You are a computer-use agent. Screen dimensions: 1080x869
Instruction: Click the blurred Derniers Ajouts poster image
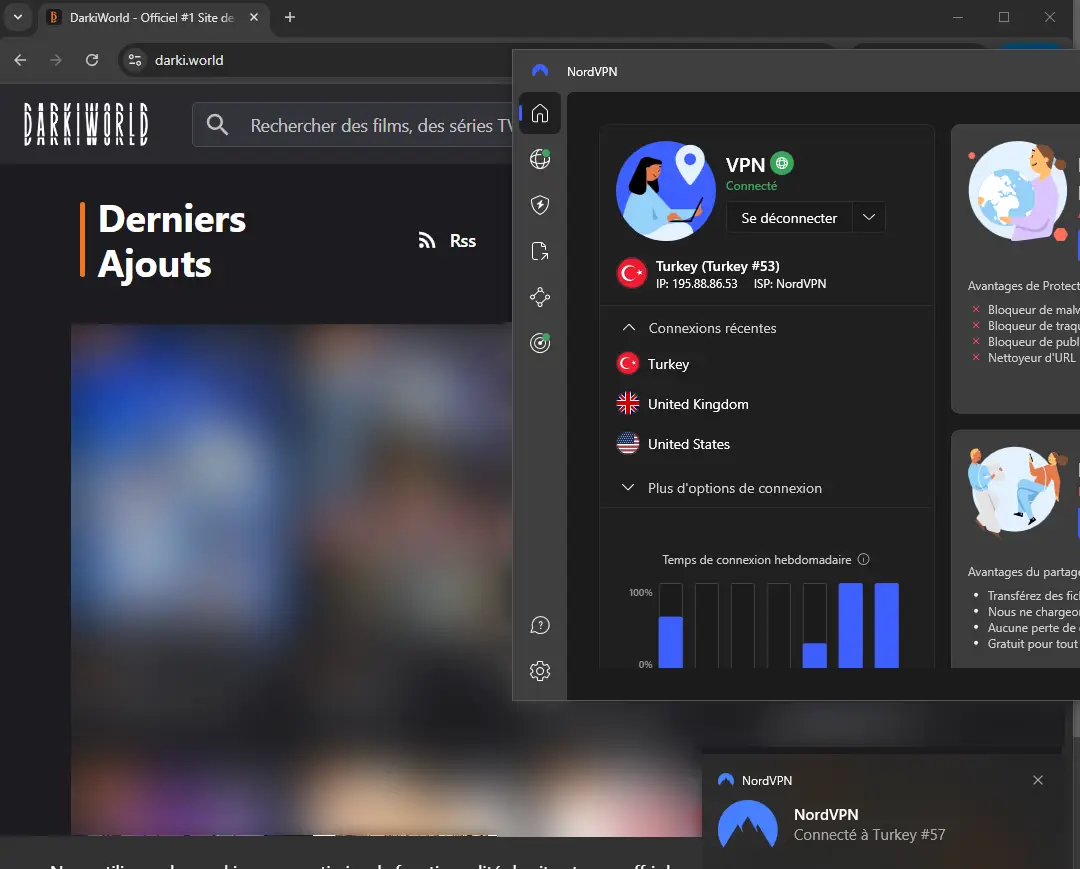tap(292, 578)
